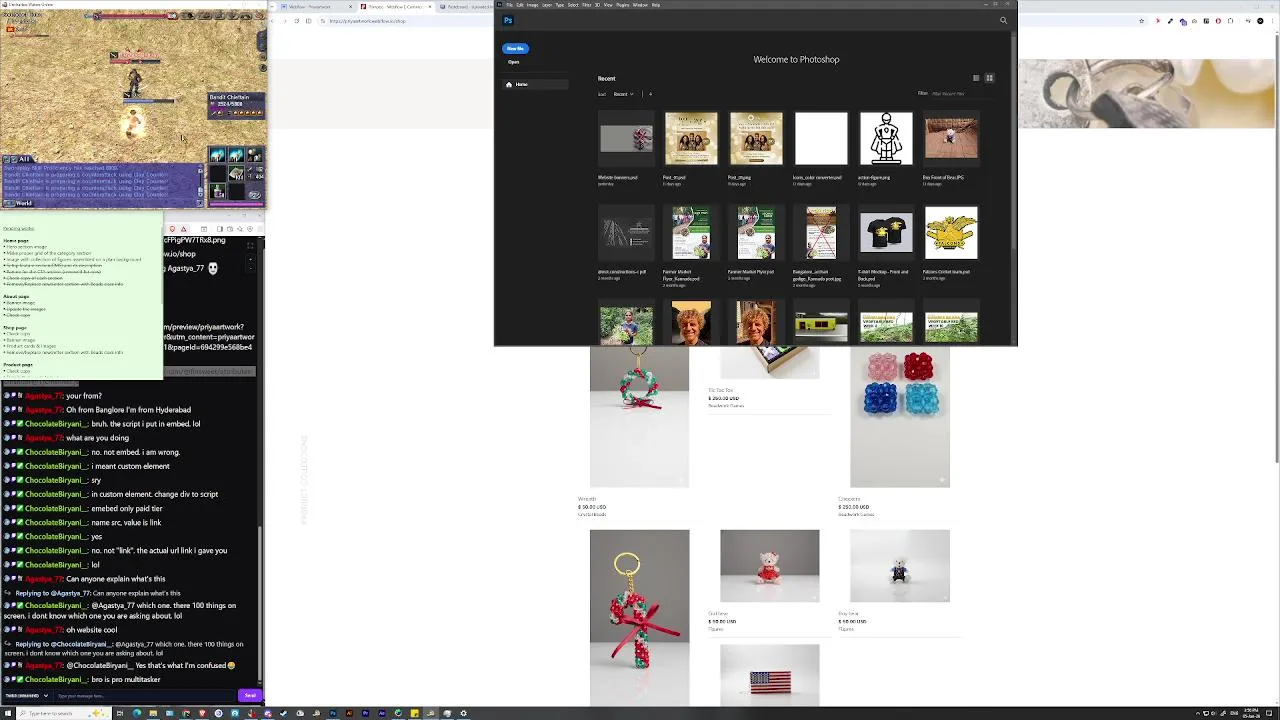Open Illustrator icon in the taskbar
The image size is (1280, 720).
coord(349,713)
